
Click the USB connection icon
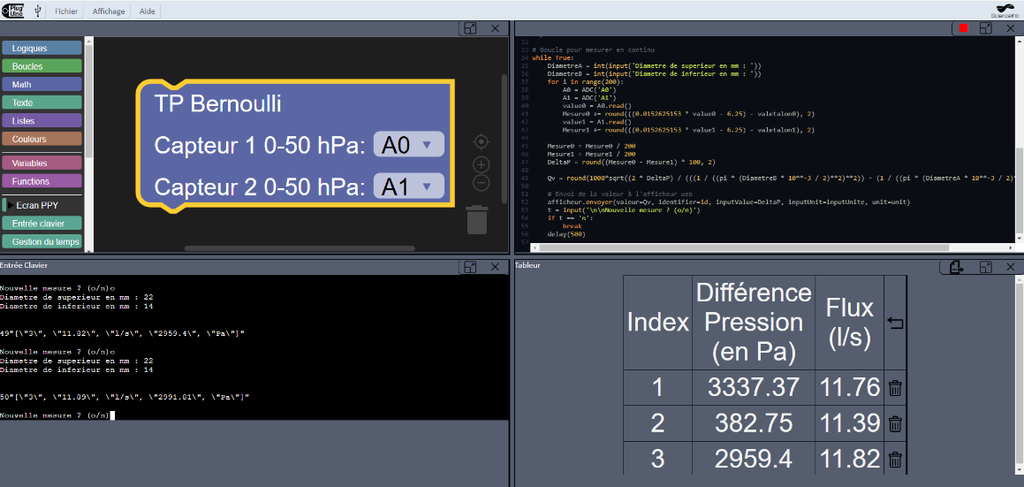pyautogui.click(x=39, y=11)
